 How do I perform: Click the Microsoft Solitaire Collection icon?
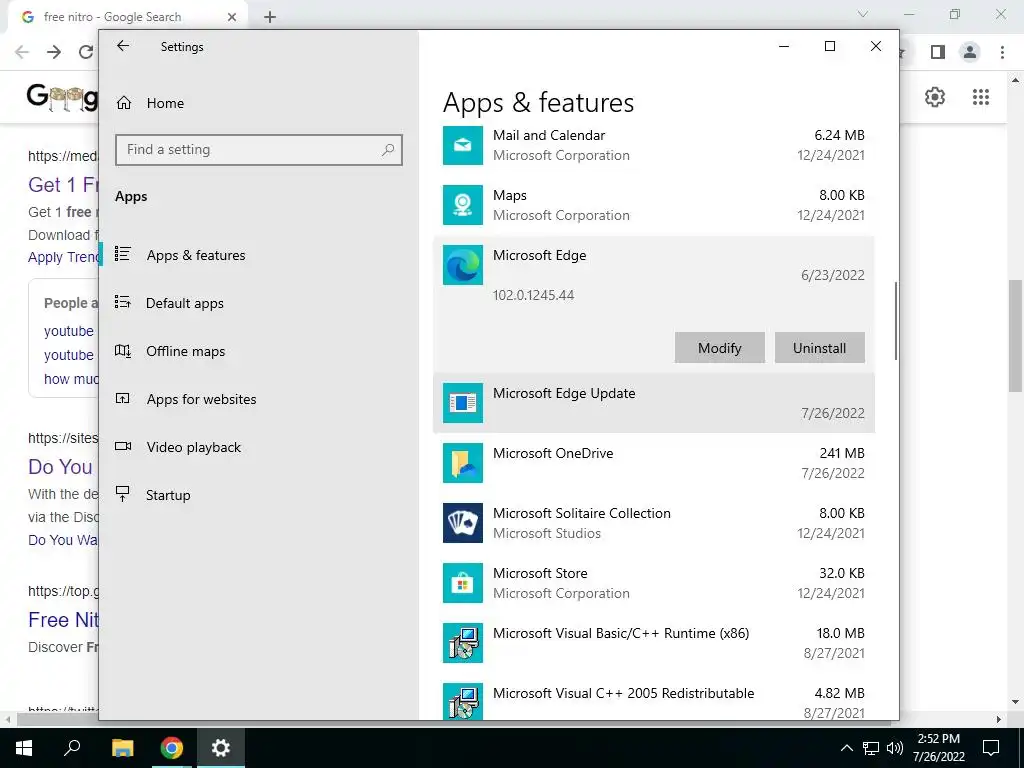[462, 523]
